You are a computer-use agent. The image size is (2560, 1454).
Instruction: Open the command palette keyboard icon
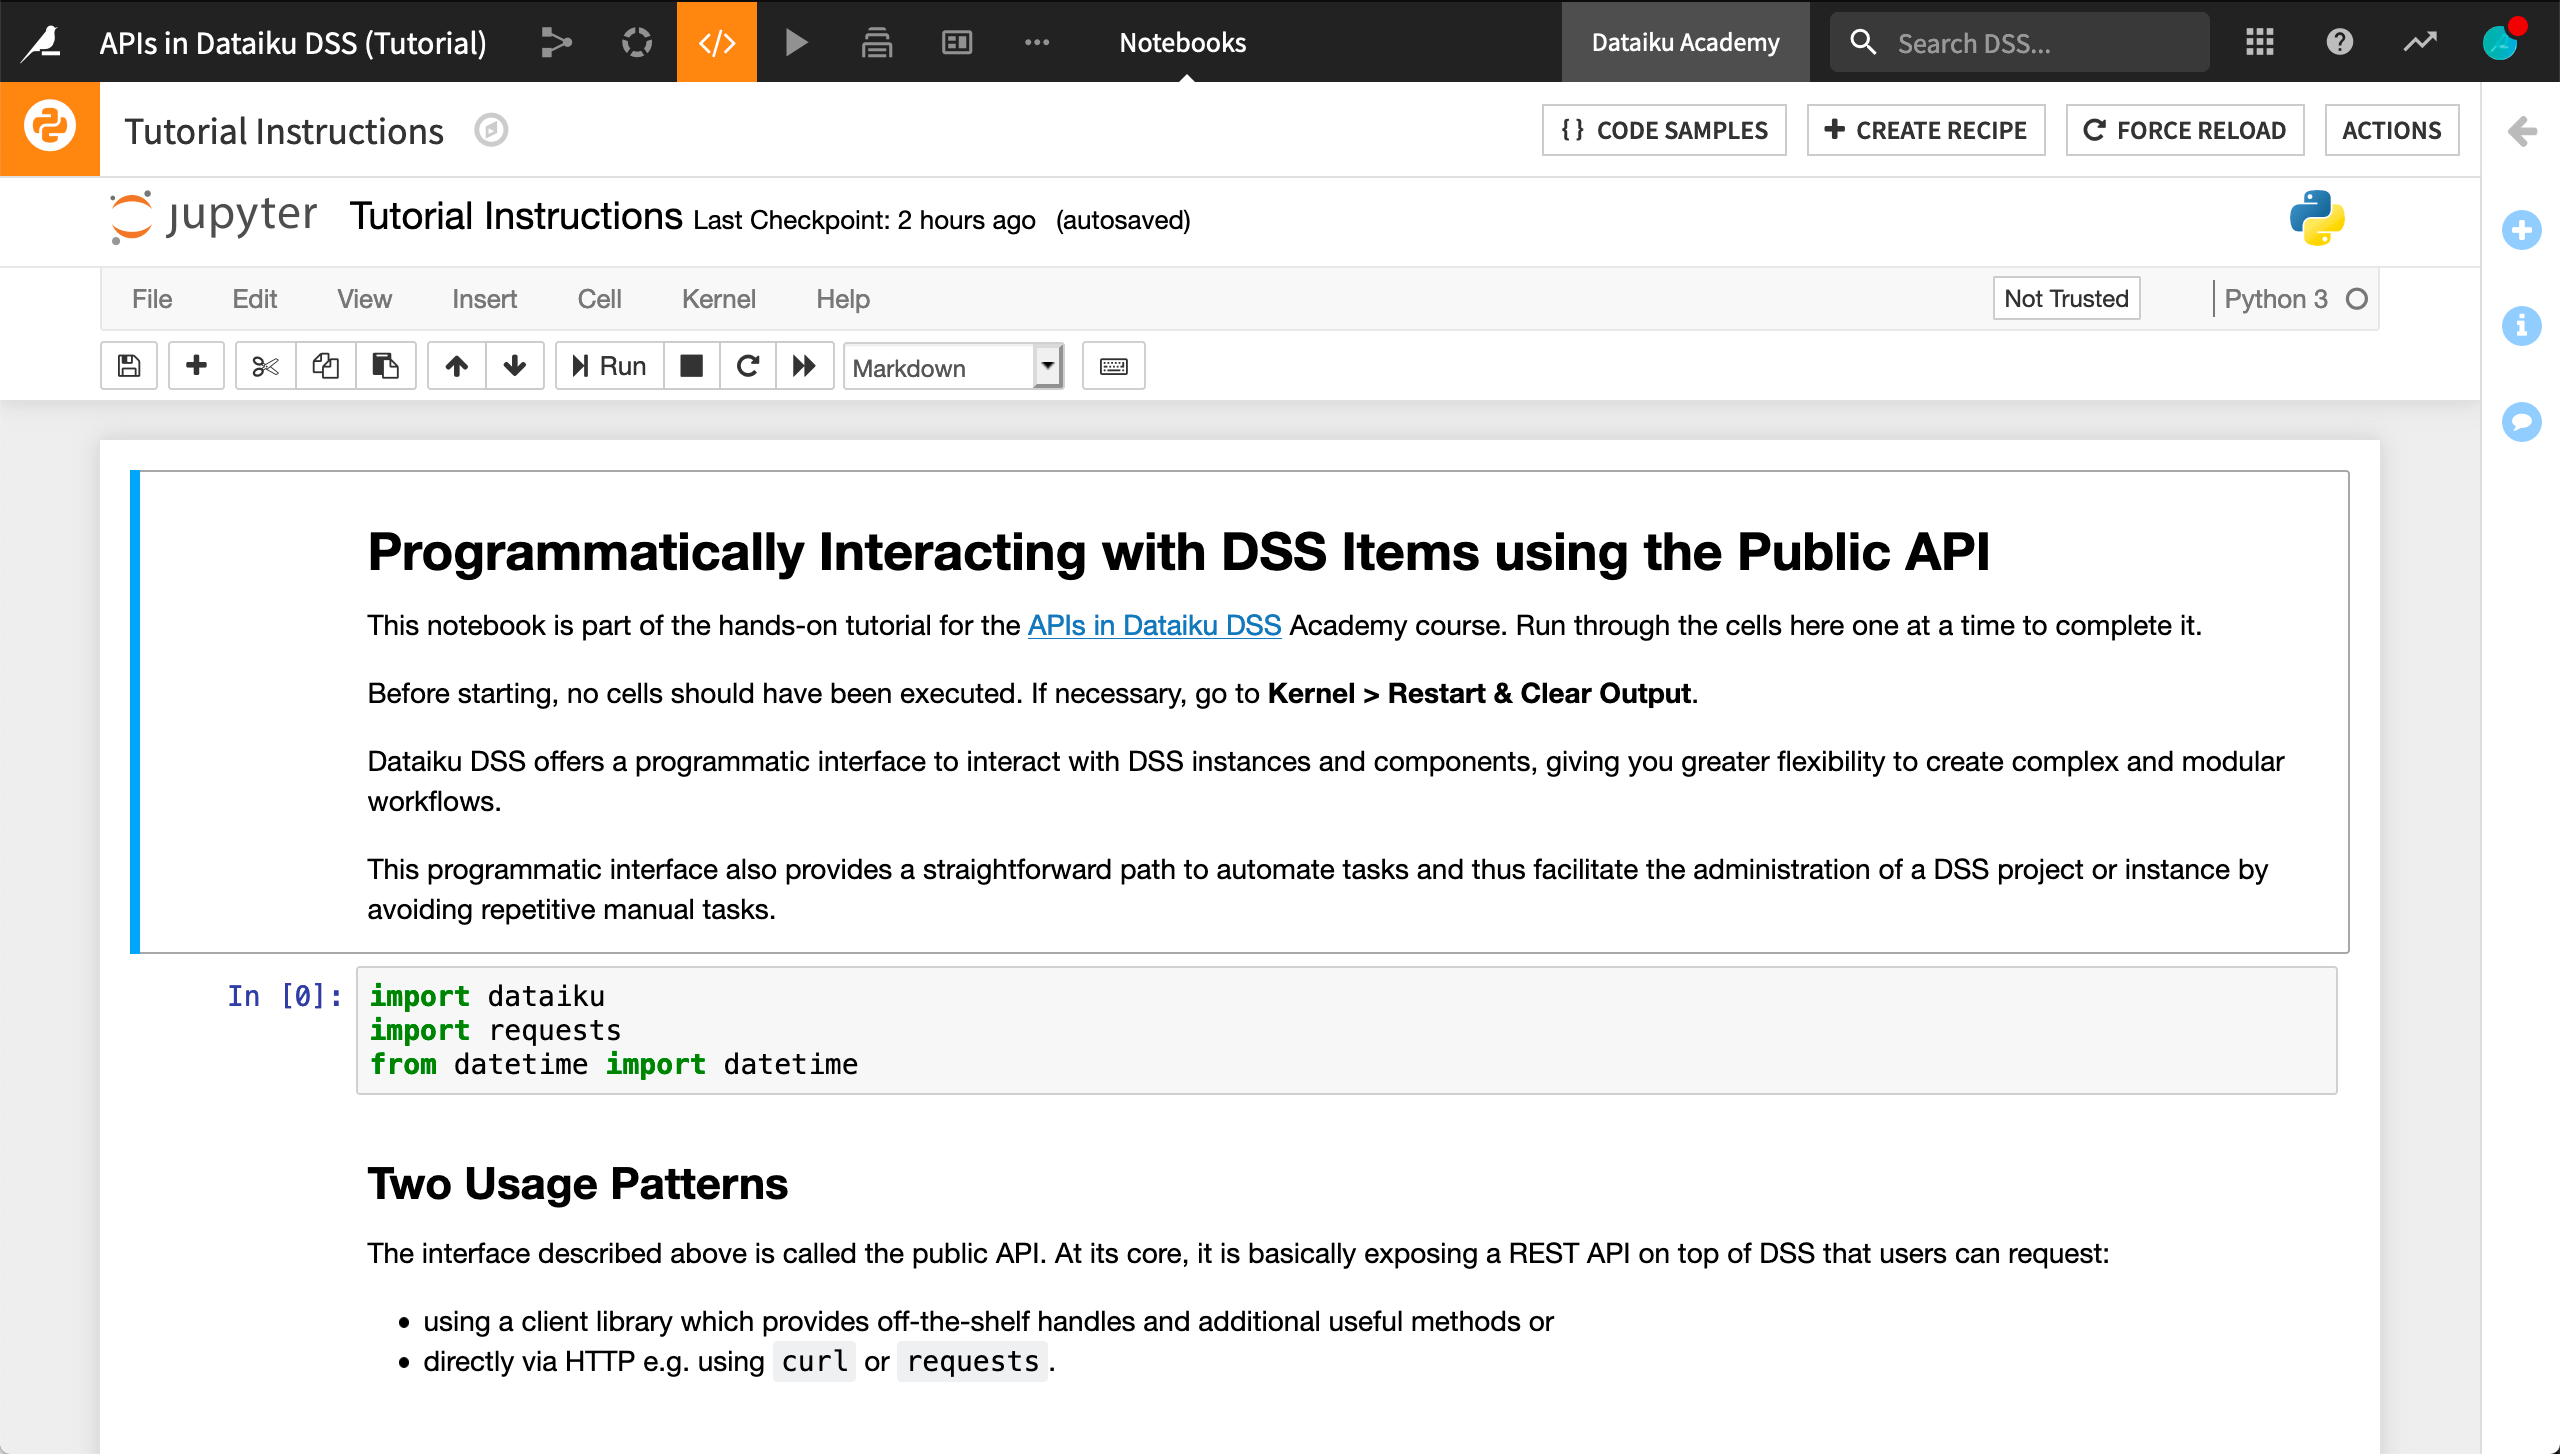1113,366
